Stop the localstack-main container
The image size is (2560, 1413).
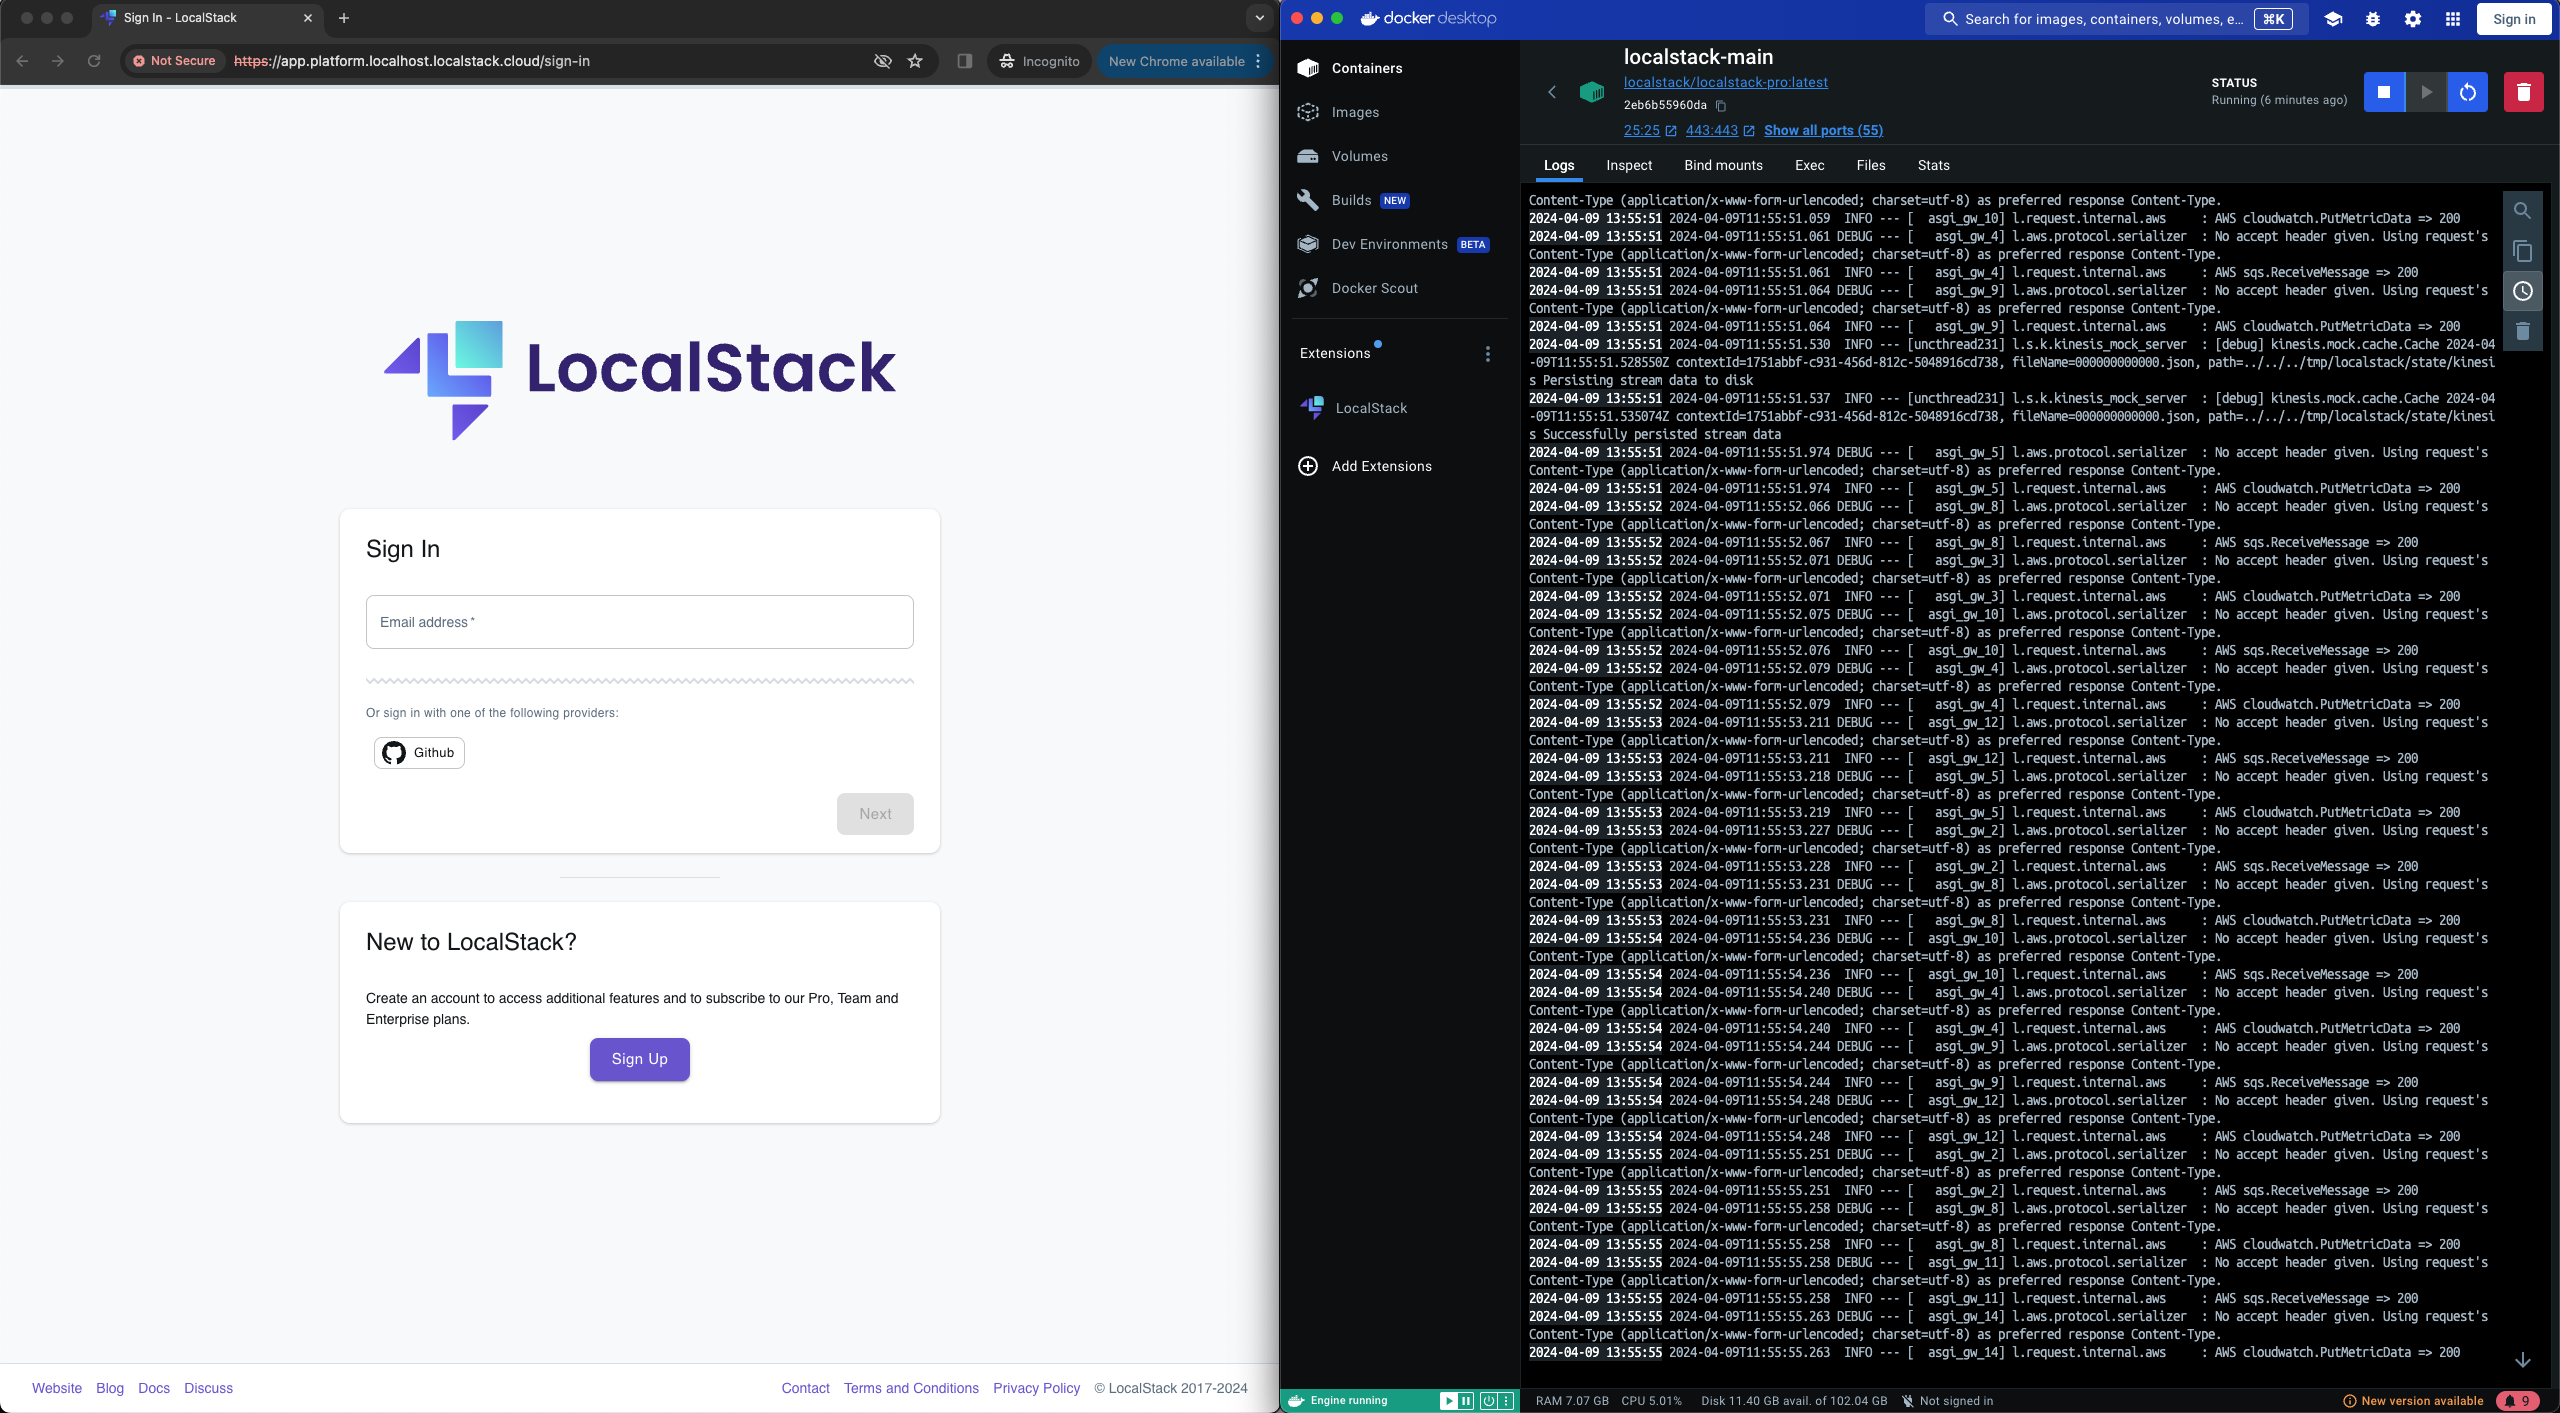2384,91
